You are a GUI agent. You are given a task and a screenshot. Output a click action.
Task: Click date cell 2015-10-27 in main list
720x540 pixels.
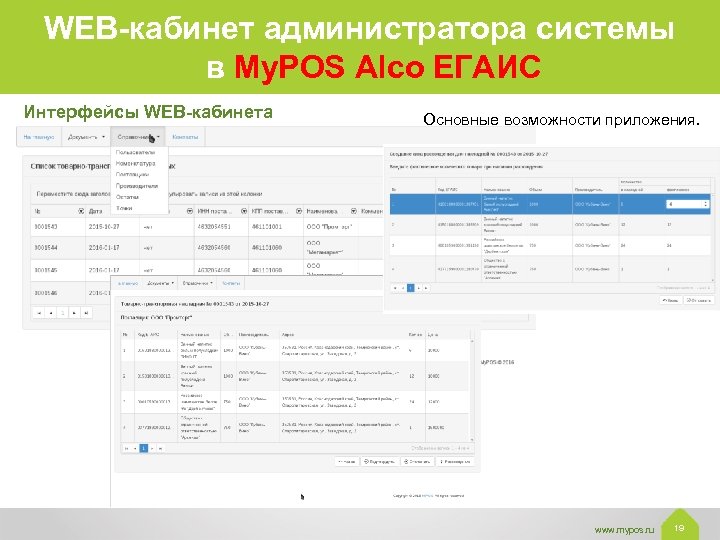(104, 227)
